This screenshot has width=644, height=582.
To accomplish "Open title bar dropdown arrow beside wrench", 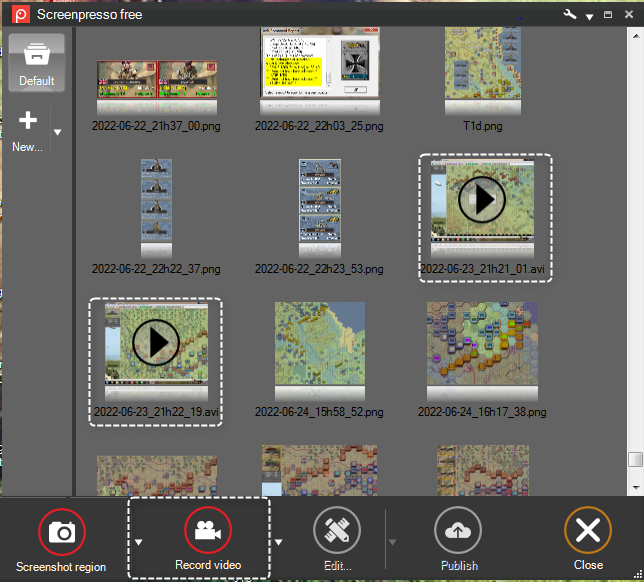I will 589,17.
